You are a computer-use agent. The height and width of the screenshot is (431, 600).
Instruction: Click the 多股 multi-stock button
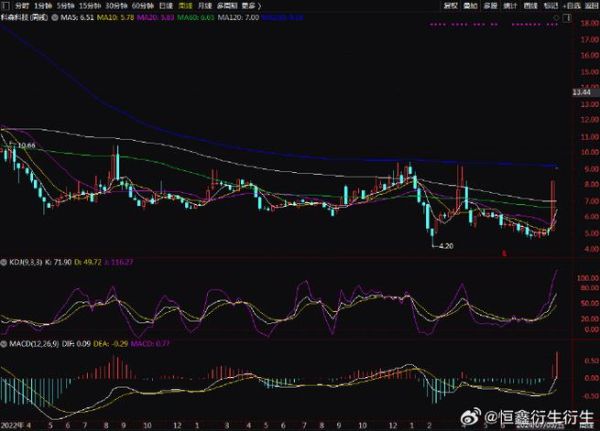point(491,6)
